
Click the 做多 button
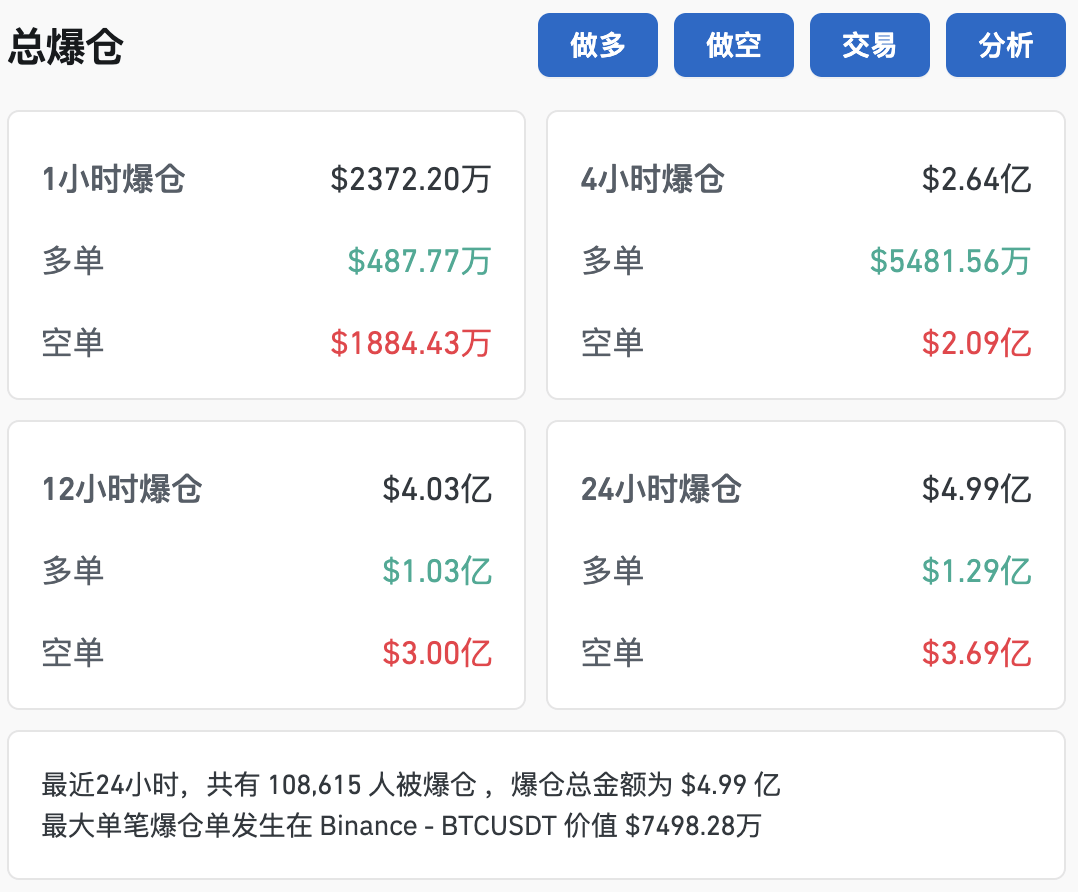[597, 44]
